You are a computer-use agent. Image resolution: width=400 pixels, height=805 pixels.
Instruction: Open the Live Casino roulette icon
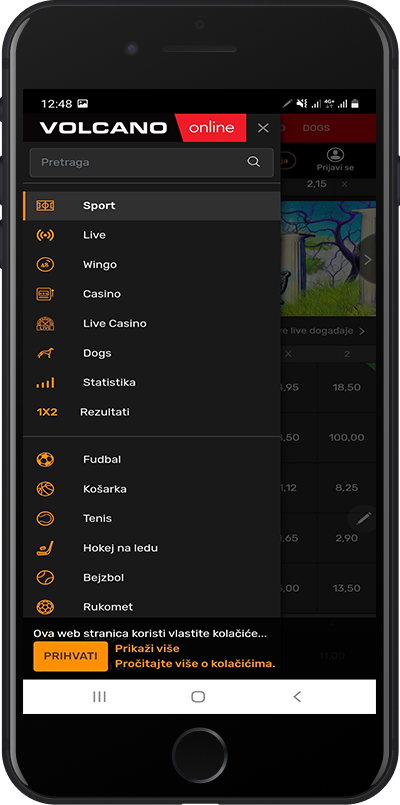pos(45,324)
